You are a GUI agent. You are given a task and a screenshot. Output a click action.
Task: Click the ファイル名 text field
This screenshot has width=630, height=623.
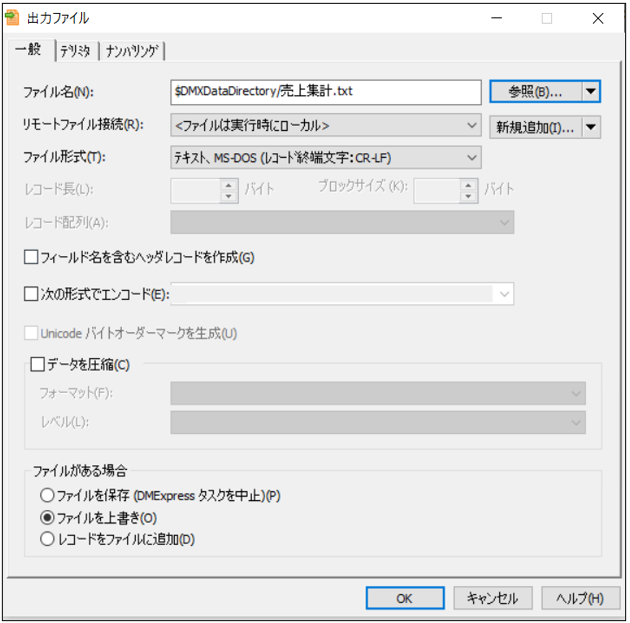[327, 92]
